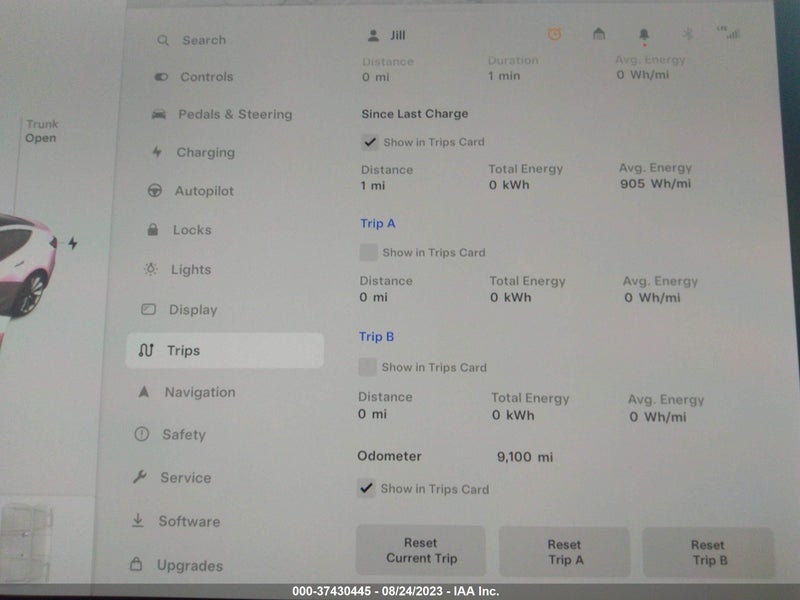Tap the garage HomeLink icon
This screenshot has width=800, height=600.
pyautogui.click(x=599, y=34)
